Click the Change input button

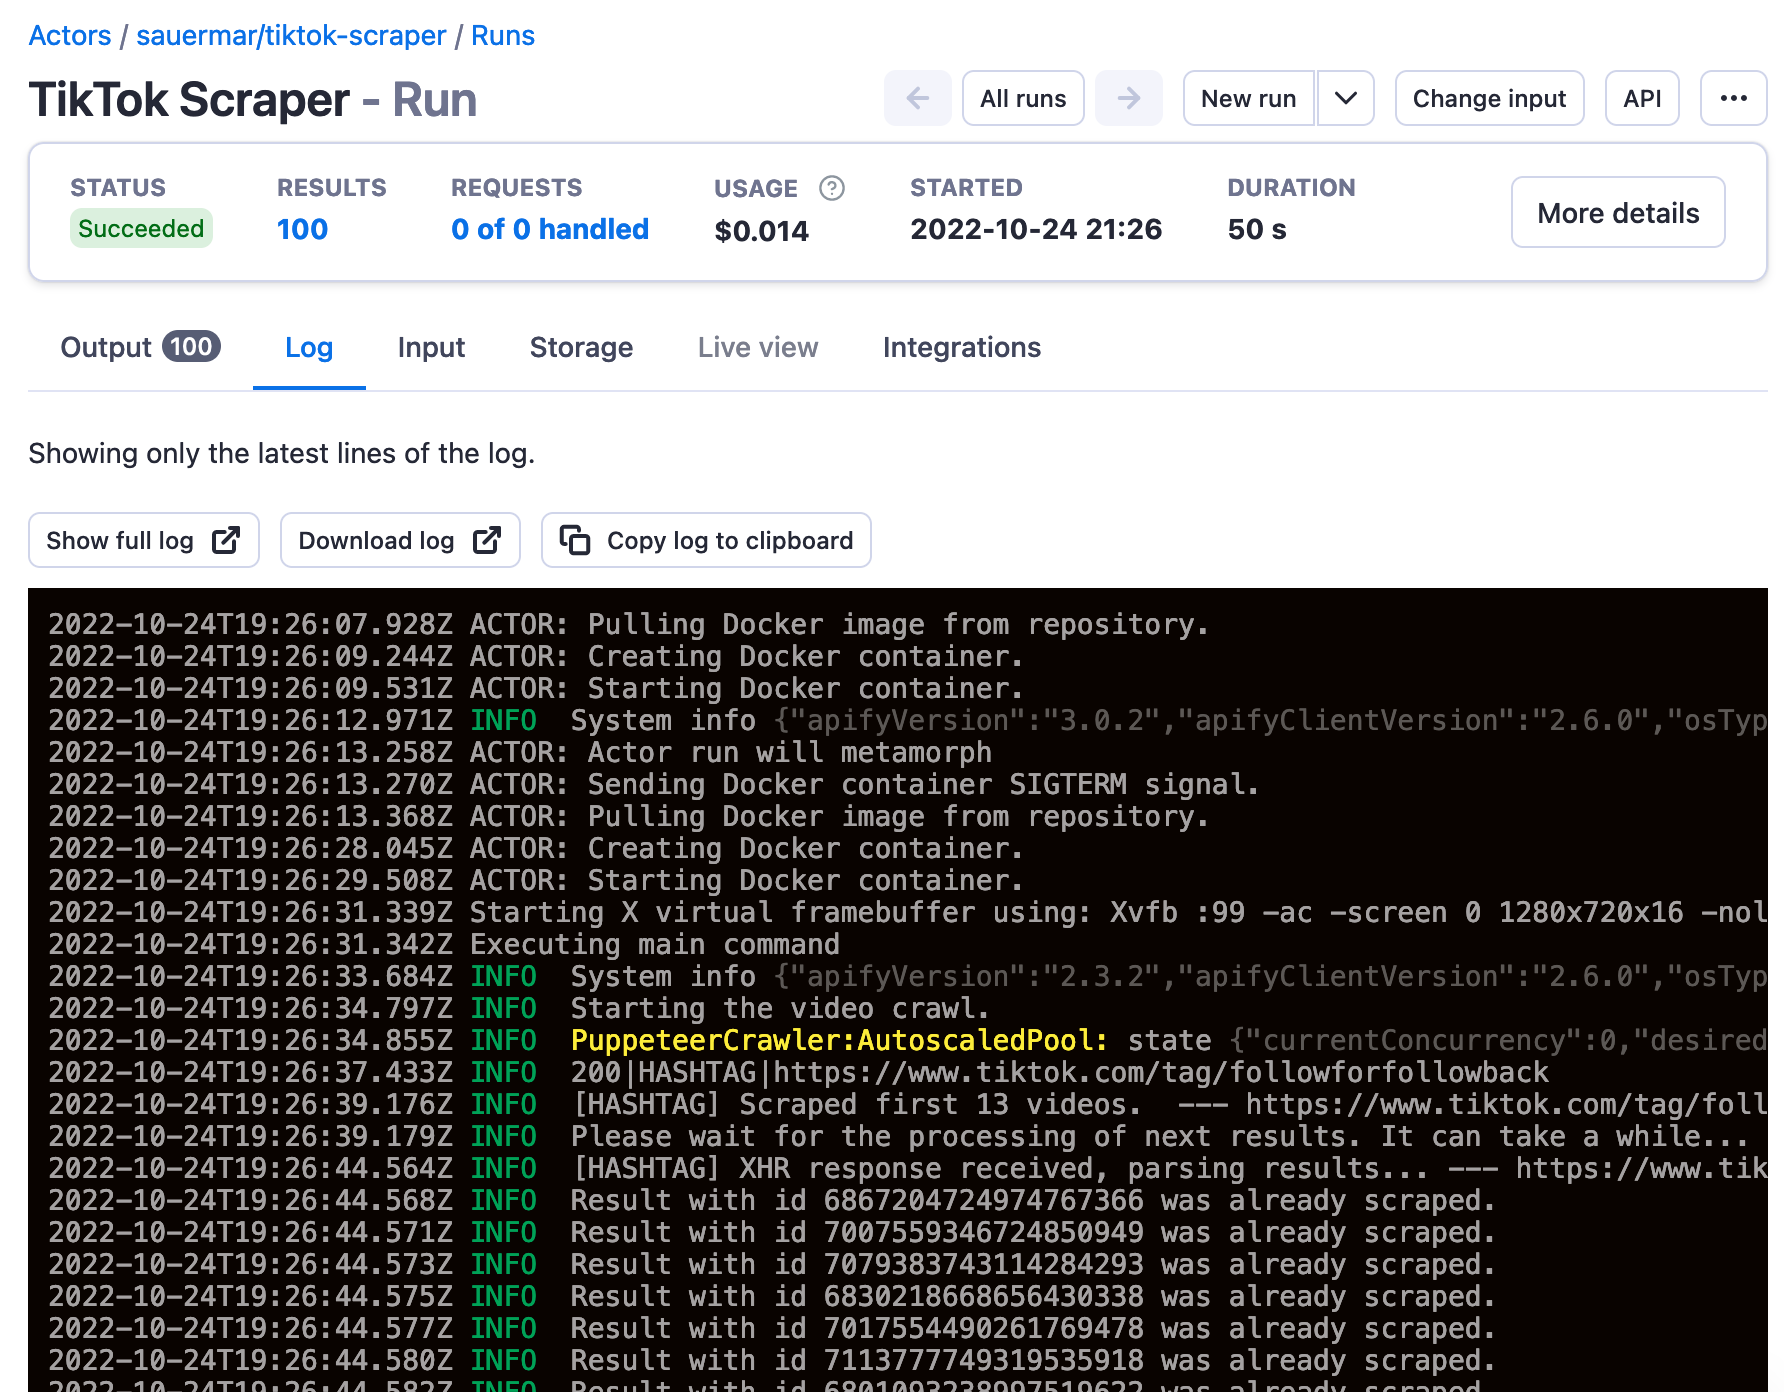tap(1489, 98)
